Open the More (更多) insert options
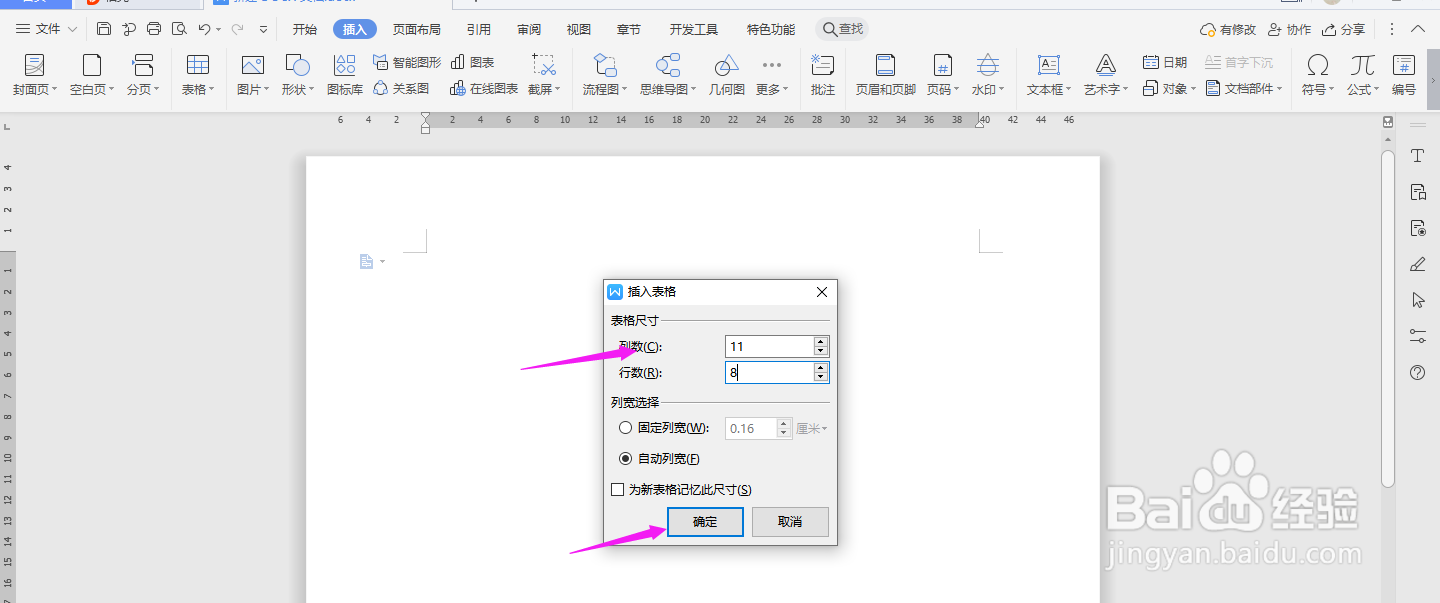This screenshot has height=603, width=1440. (x=772, y=75)
